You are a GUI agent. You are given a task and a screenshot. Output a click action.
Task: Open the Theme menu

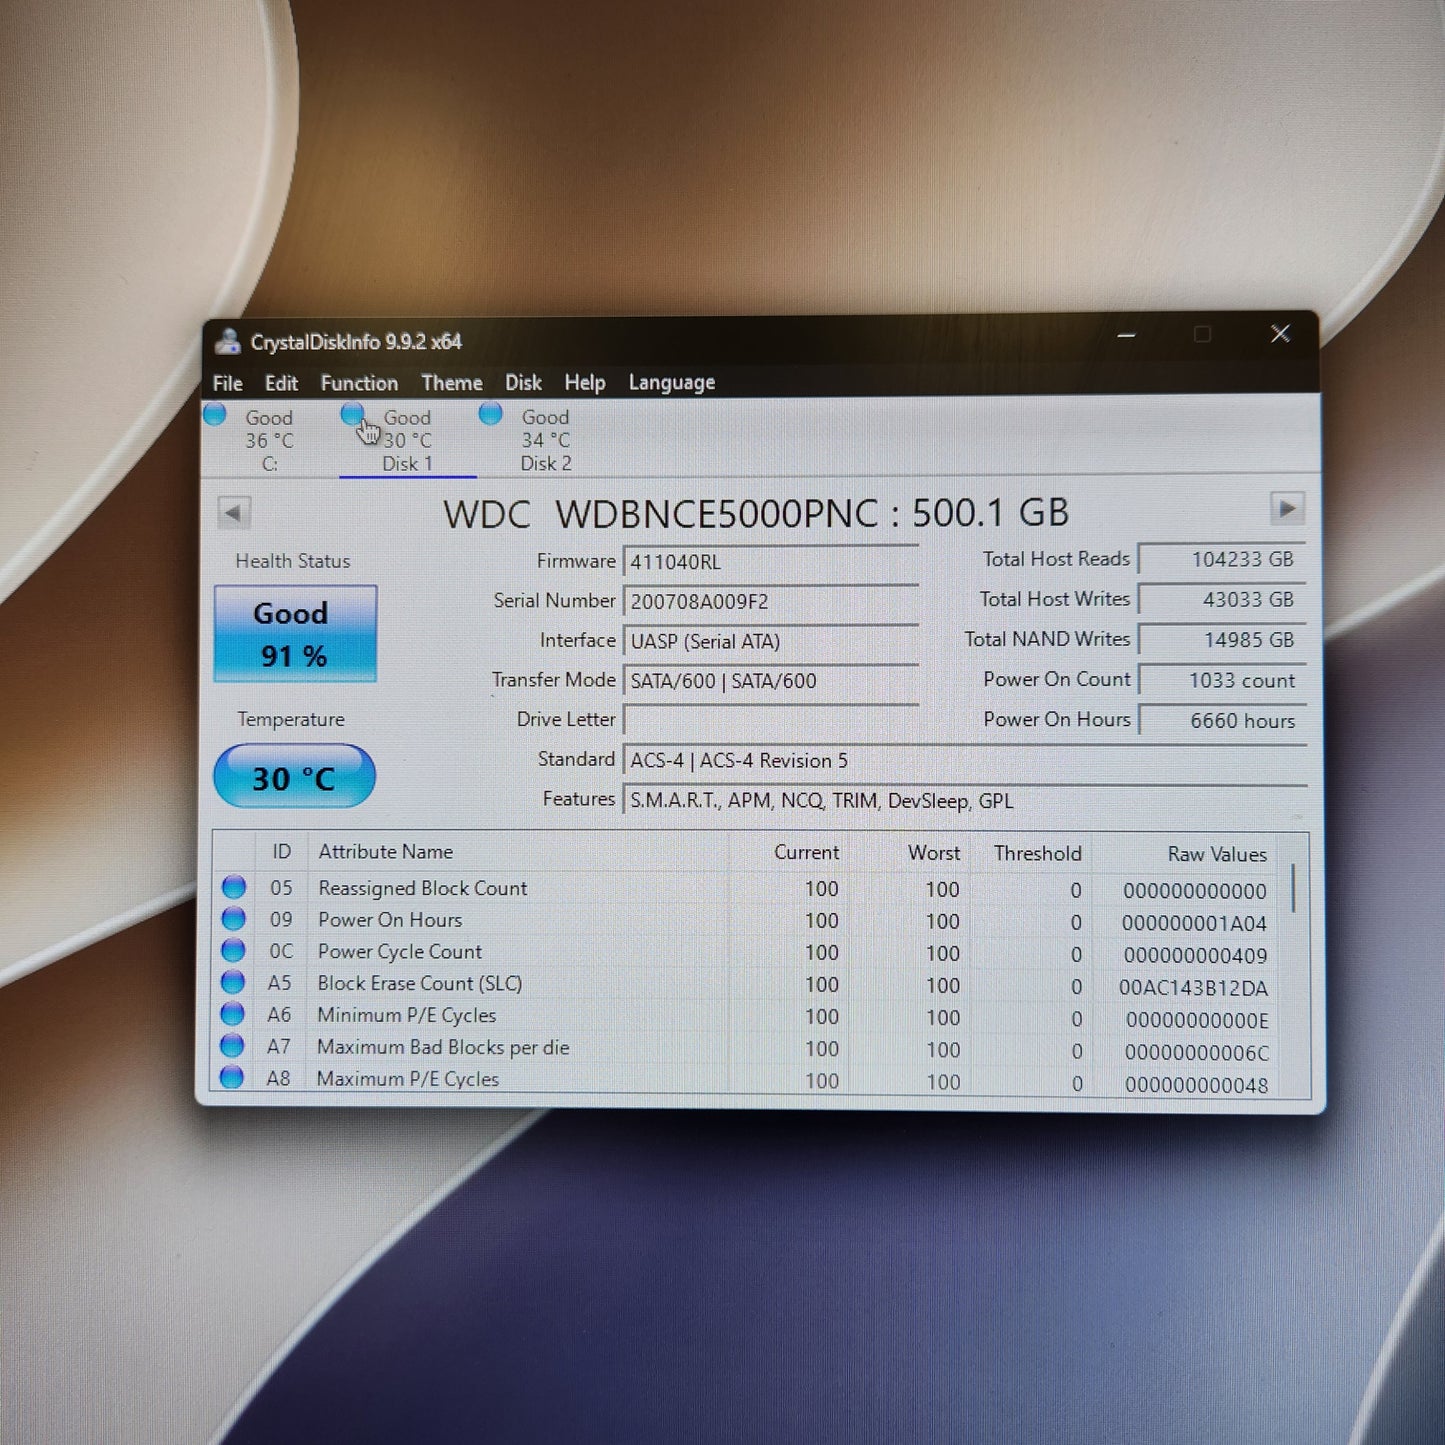tap(452, 383)
